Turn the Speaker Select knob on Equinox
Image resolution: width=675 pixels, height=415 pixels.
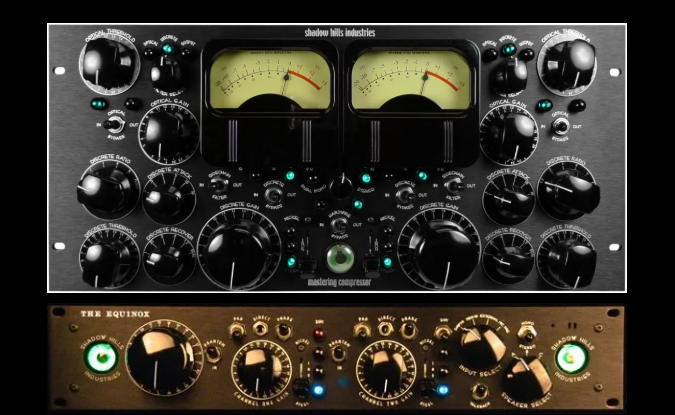(526, 379)
